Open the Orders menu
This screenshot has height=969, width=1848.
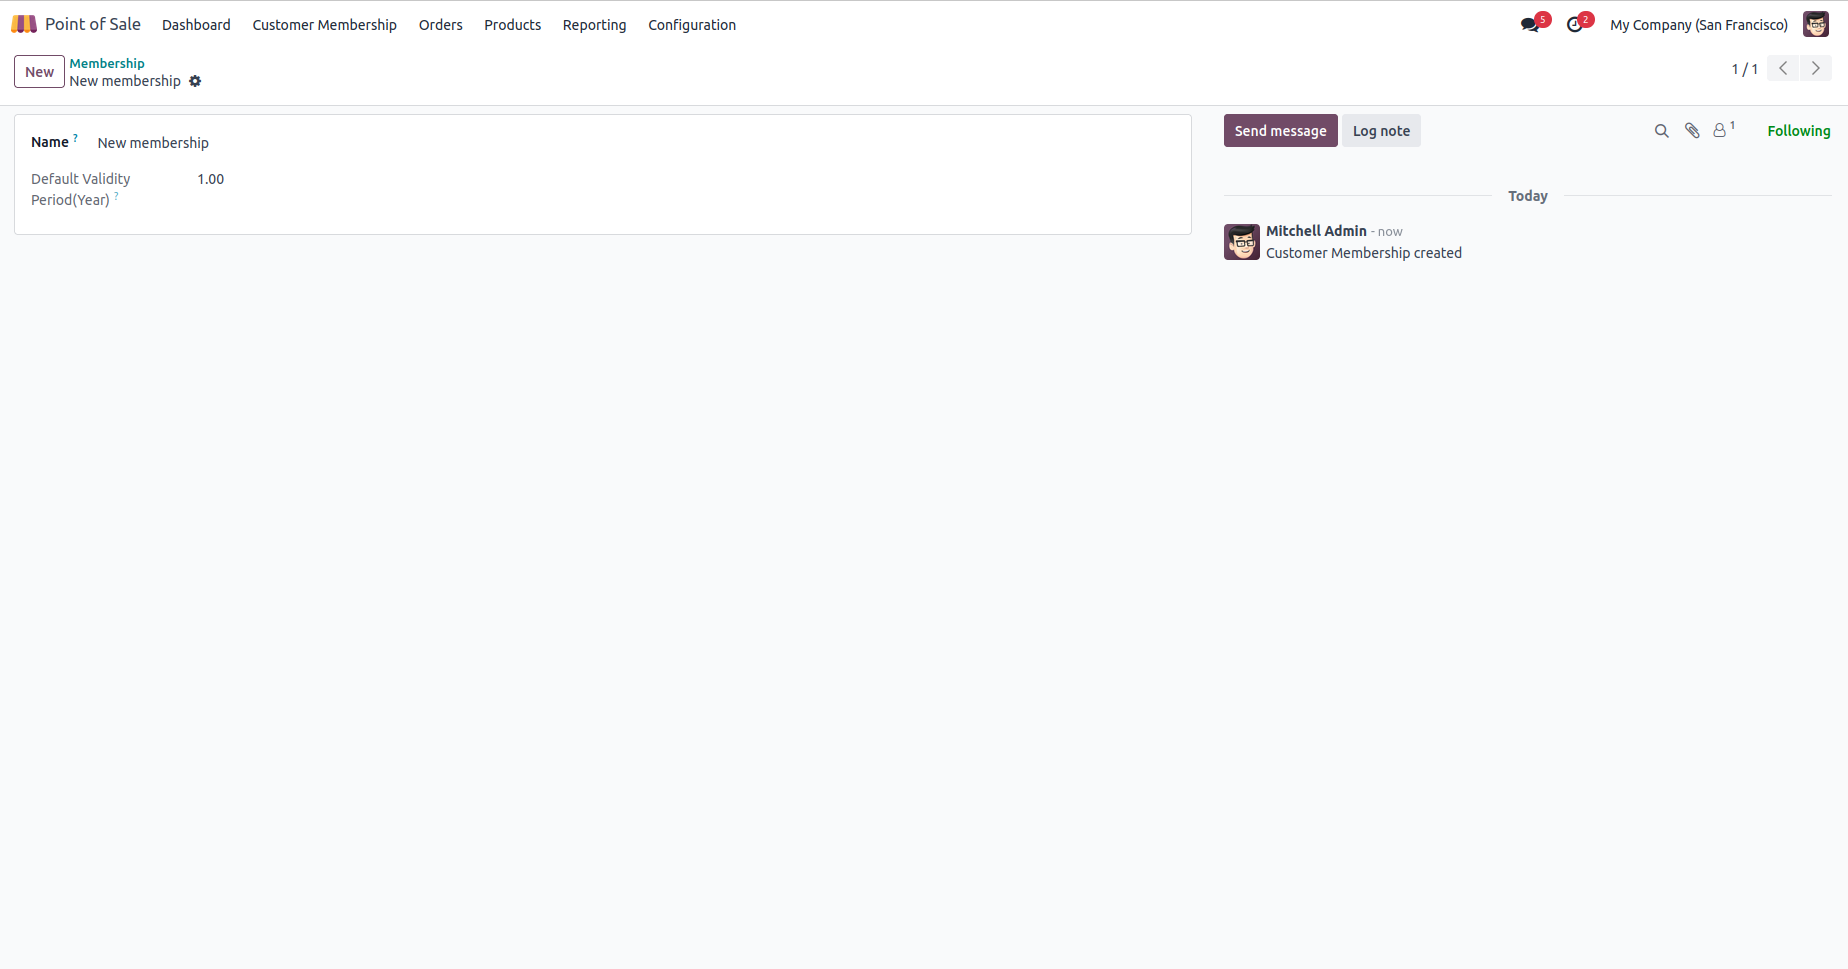coord(441,25)
